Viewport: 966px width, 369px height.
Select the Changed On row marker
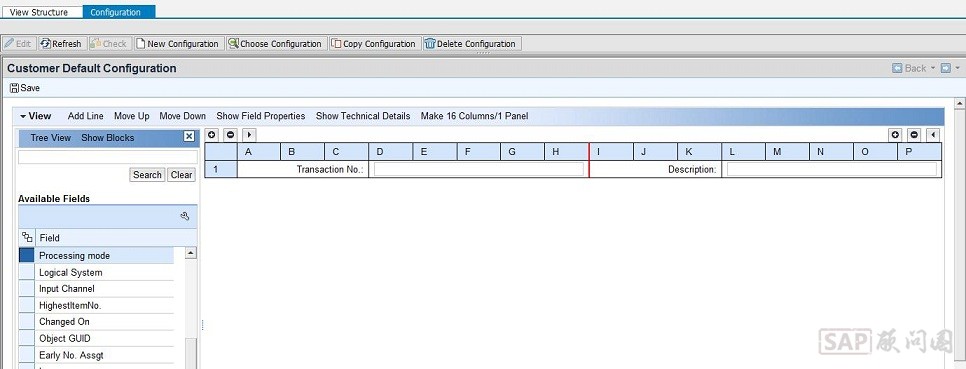[26, 322]
